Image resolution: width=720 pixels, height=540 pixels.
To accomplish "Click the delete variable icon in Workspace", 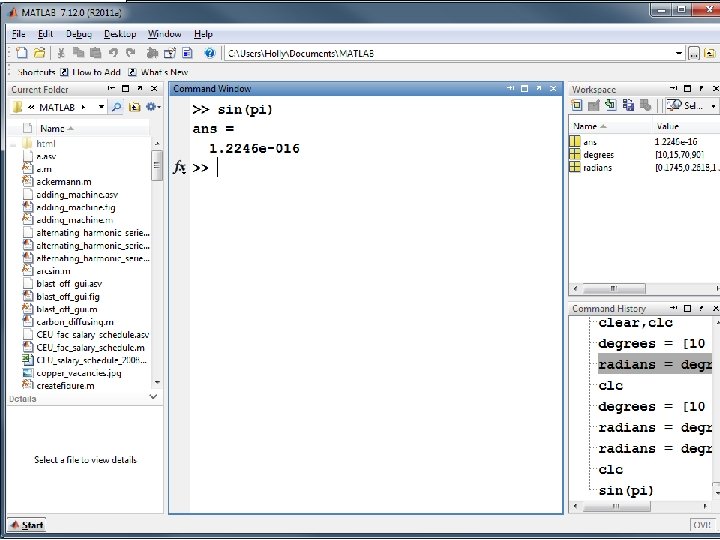I will (646, 105).
